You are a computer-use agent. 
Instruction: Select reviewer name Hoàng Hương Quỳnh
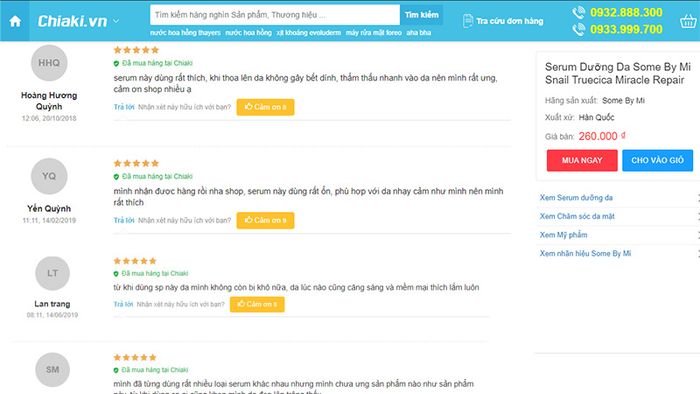49,101
